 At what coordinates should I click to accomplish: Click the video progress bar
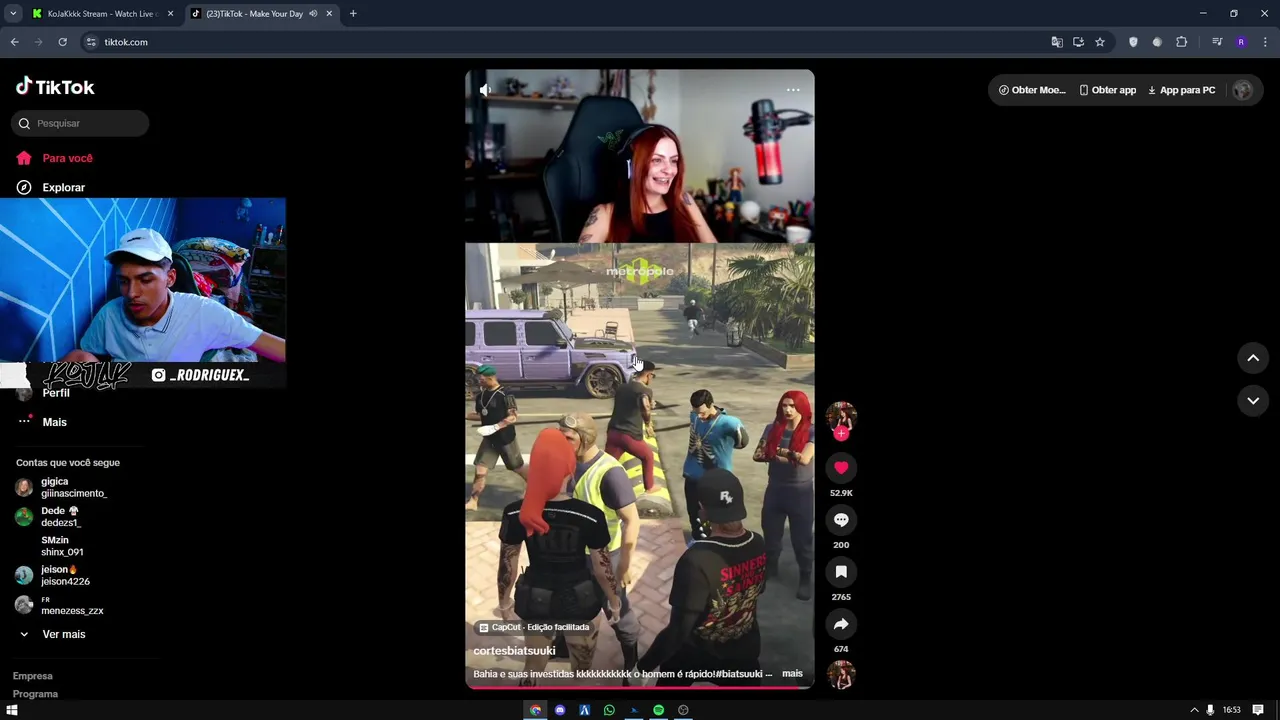click(640, 688)
